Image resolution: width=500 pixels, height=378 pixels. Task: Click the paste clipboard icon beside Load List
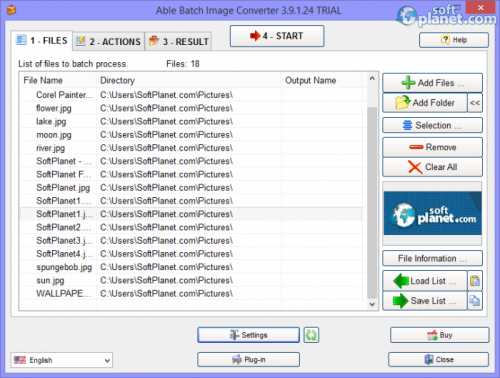click(x=475, y=281)
